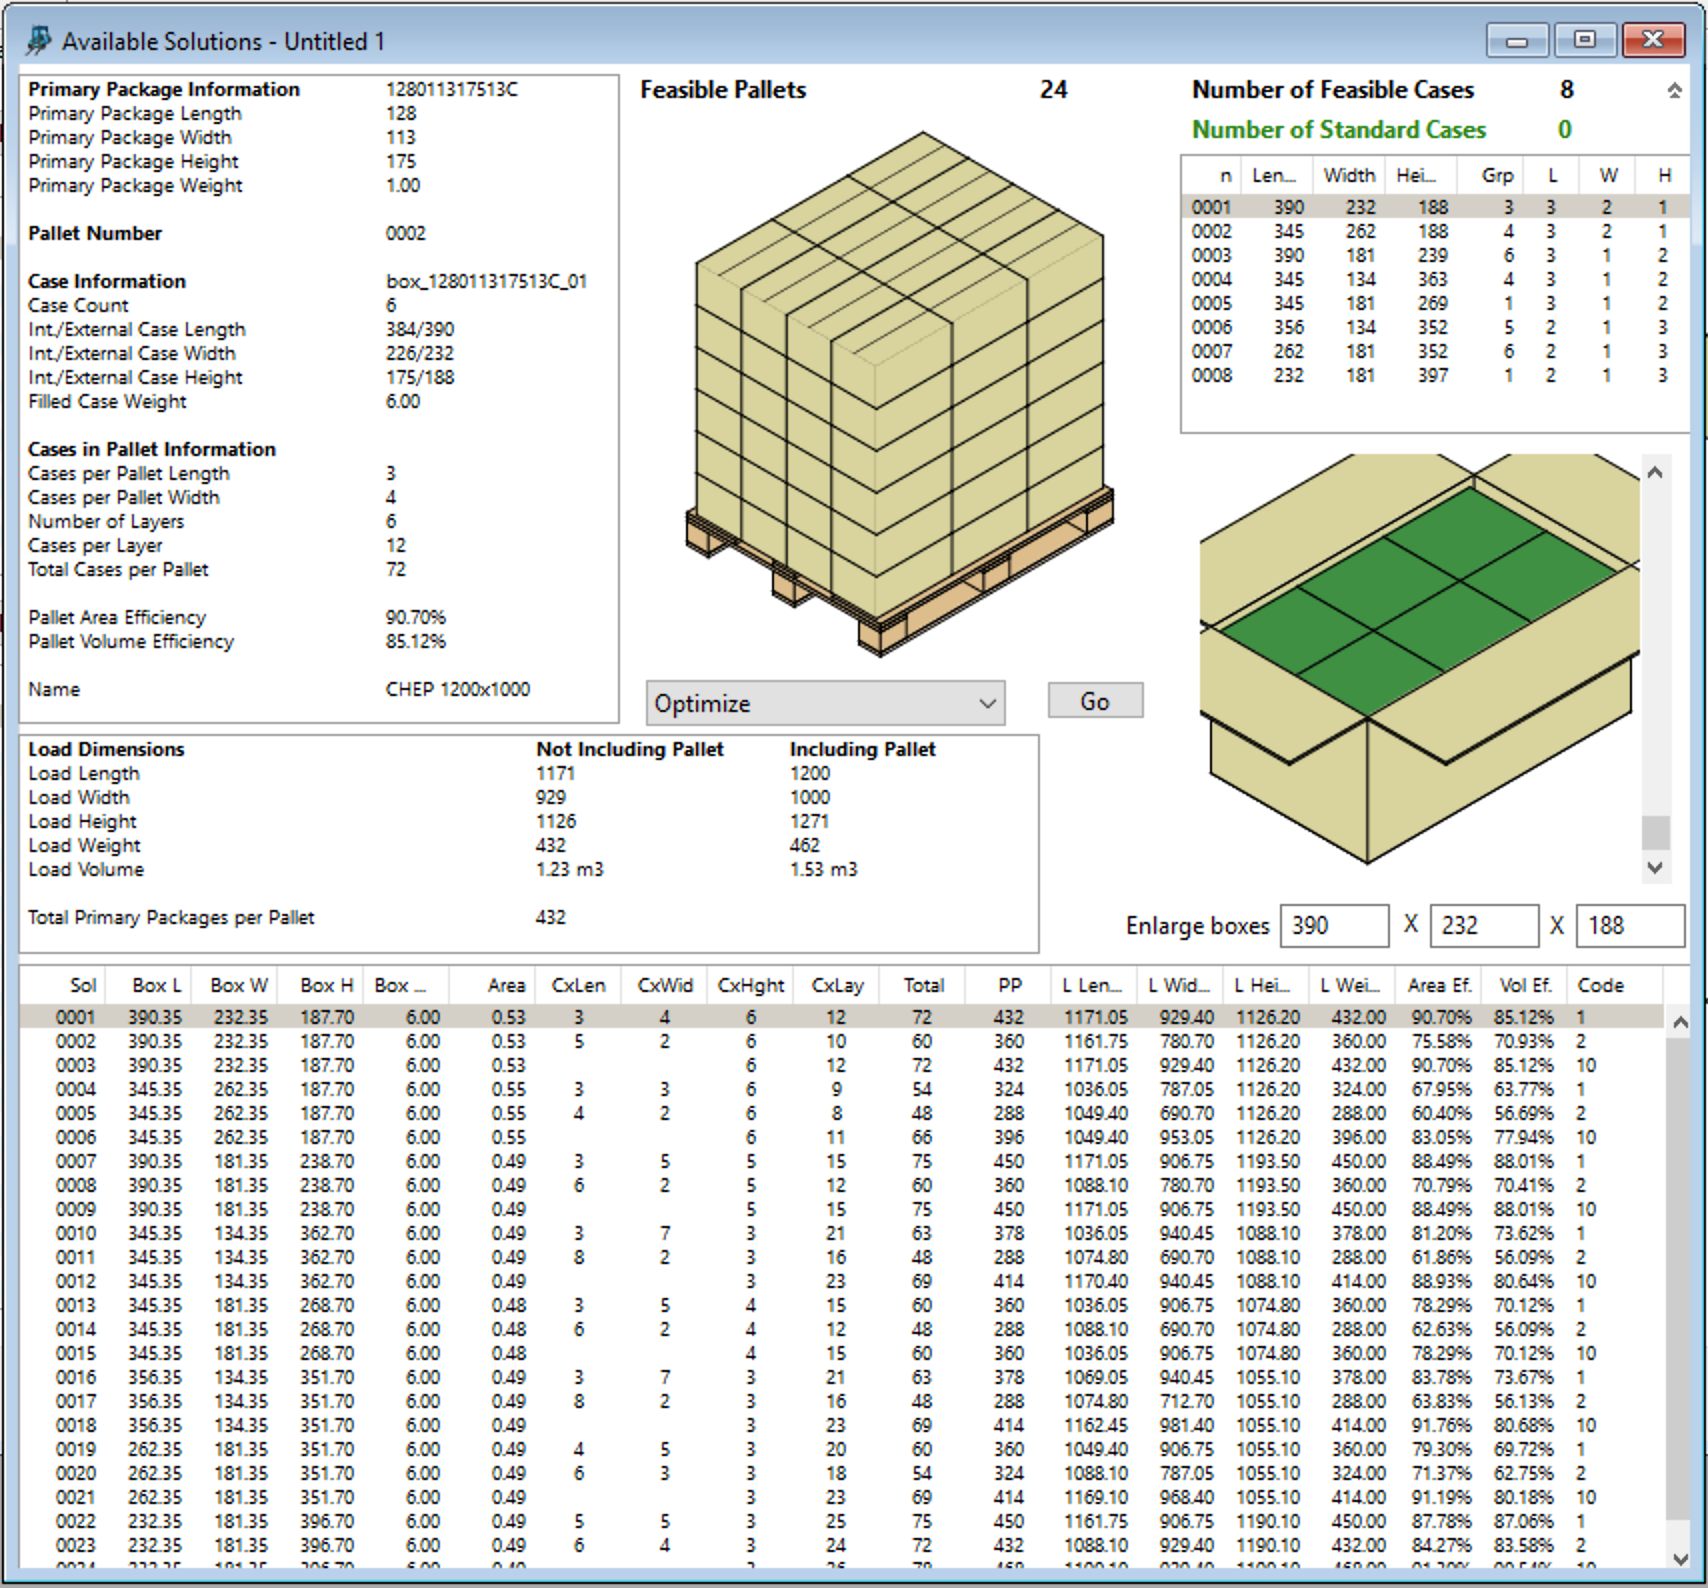Select solution 0021 row

click(x=842, y=1497)
